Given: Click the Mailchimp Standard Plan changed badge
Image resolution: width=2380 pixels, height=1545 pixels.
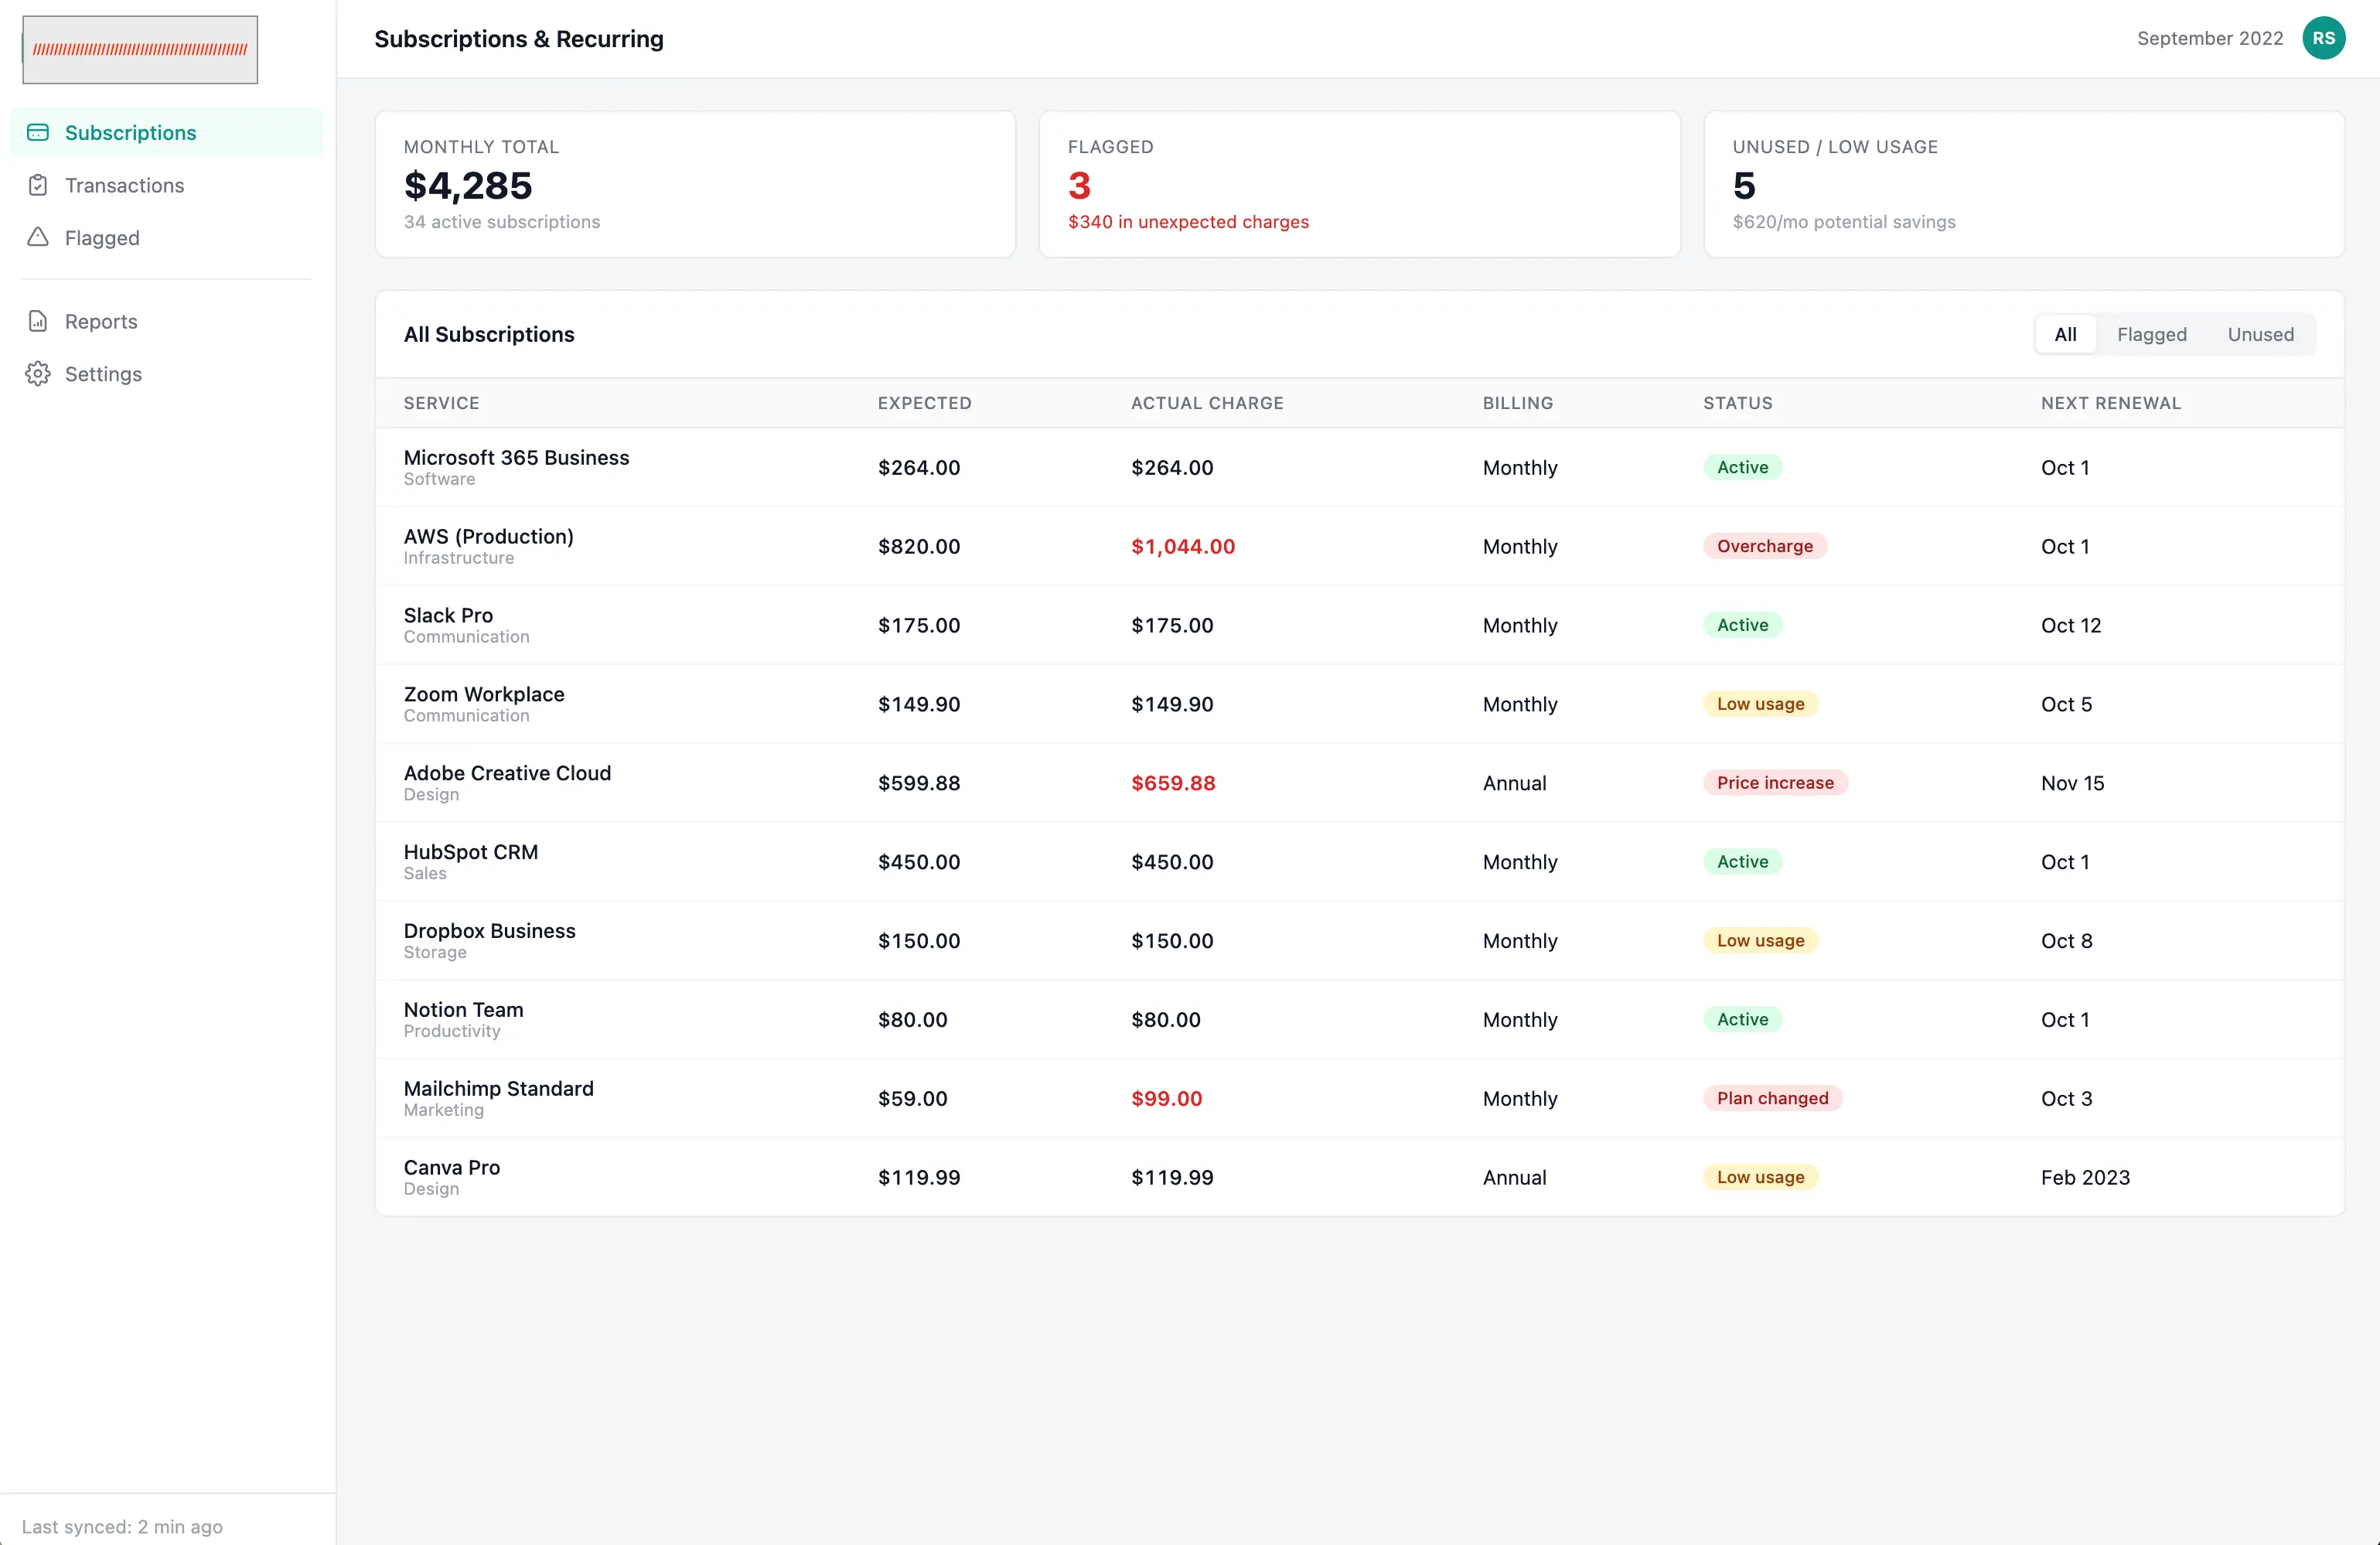Looking at the screenshot, I should pos(1772,1098).
